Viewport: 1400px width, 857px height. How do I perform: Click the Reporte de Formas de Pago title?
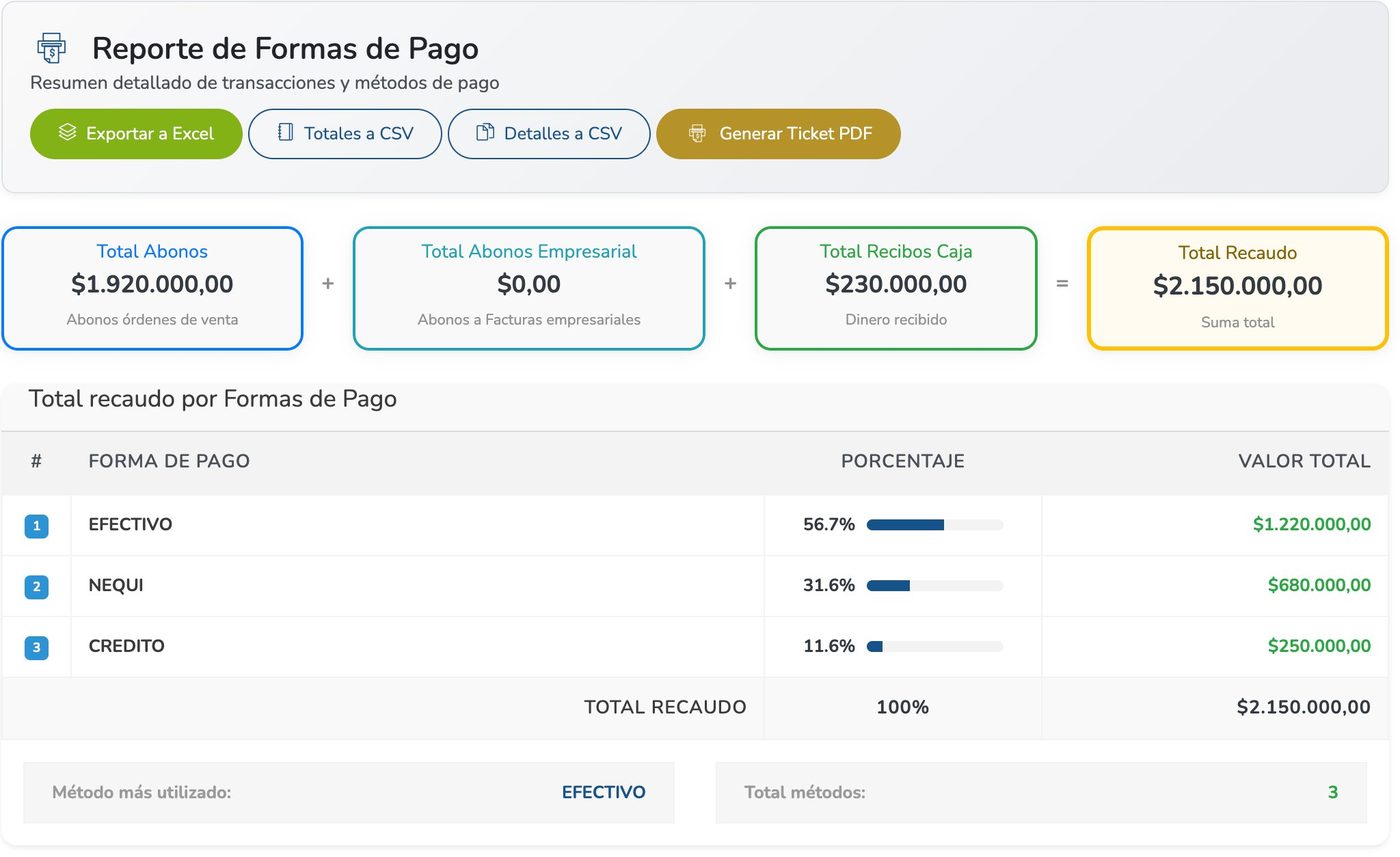click(x=285, y=48)
